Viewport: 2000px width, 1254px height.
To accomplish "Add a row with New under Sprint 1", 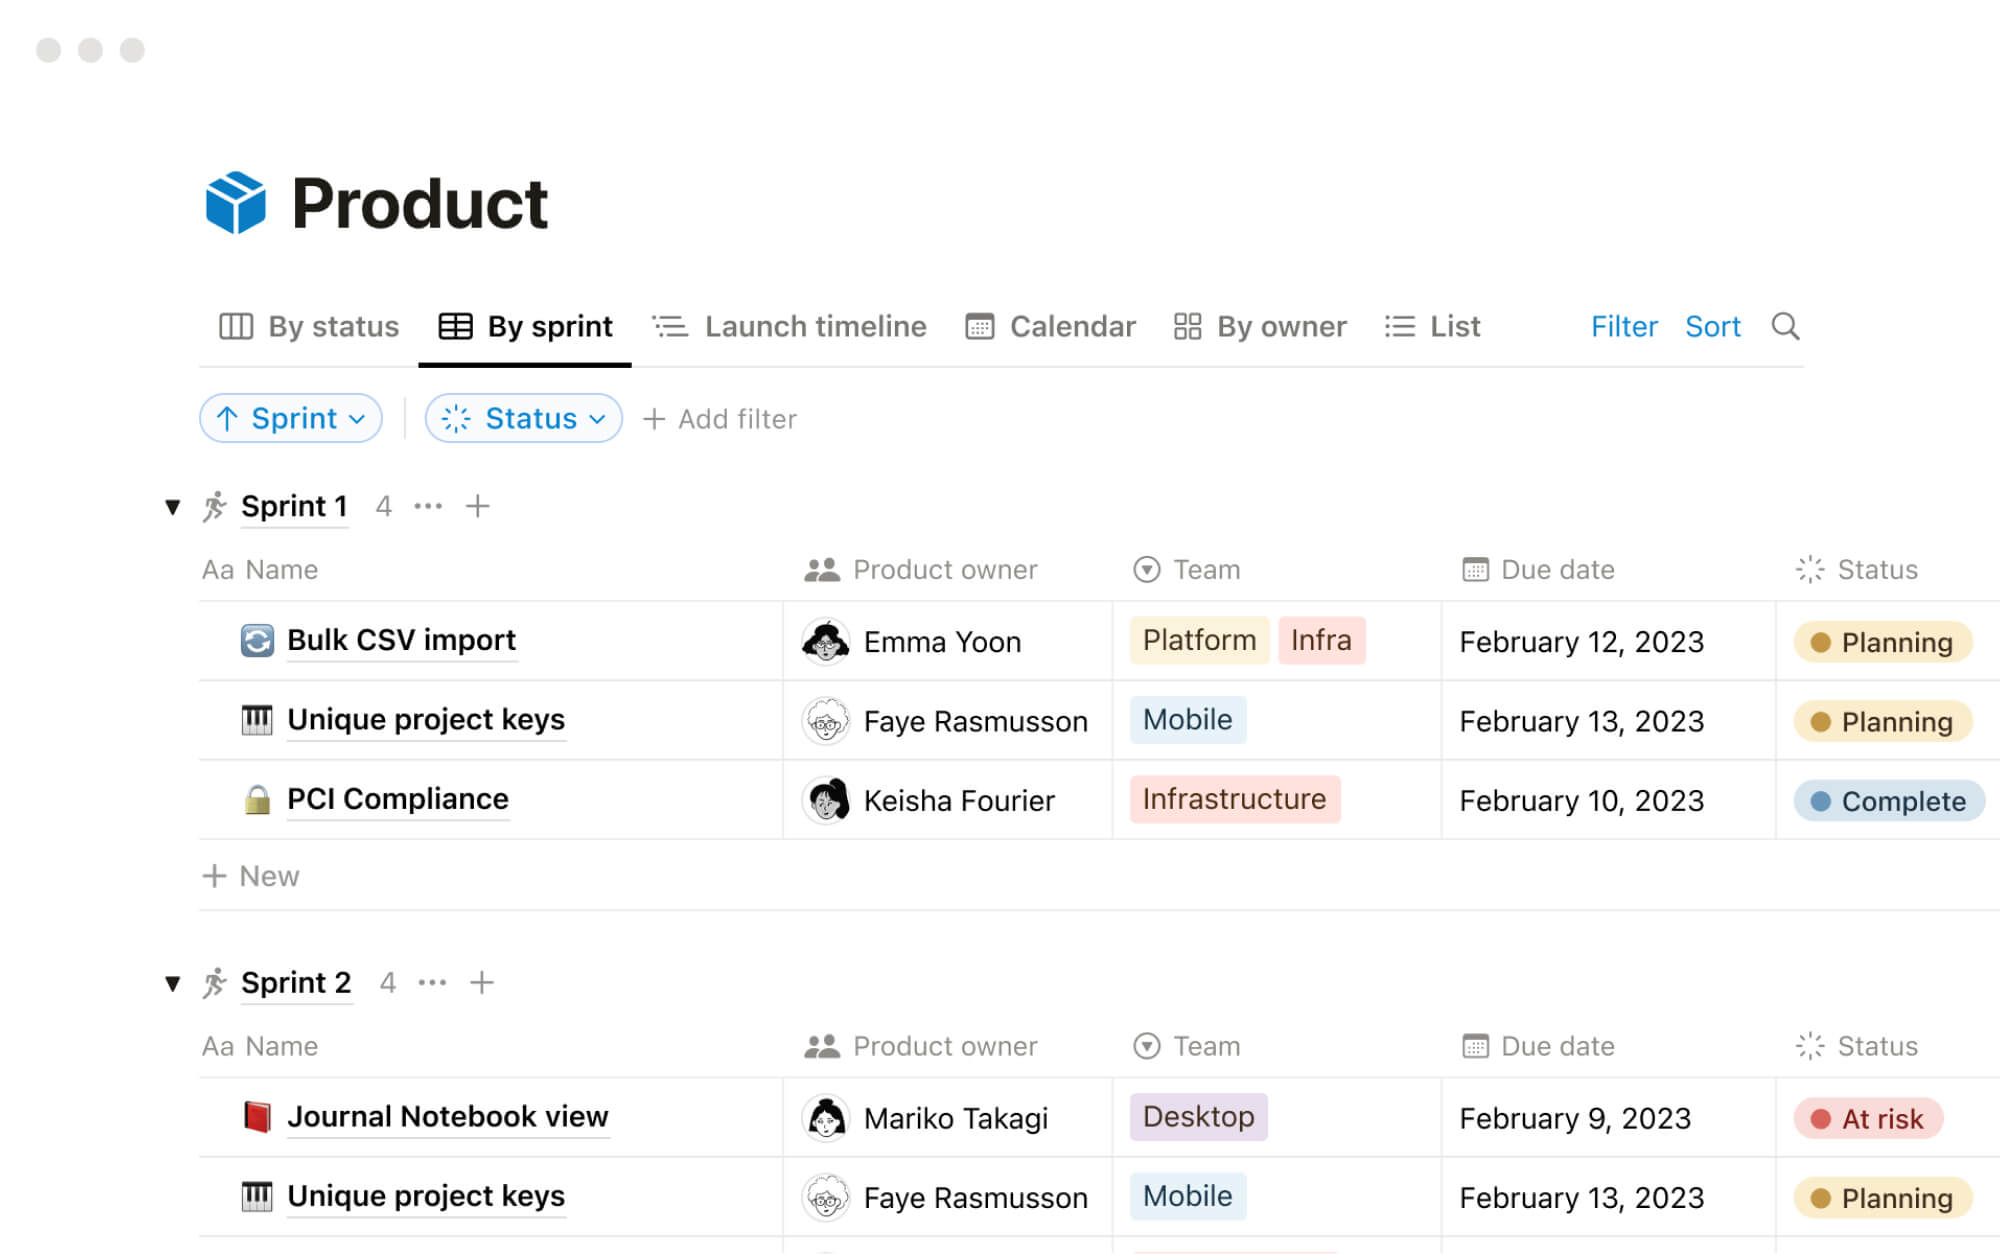I will (250, 876).
